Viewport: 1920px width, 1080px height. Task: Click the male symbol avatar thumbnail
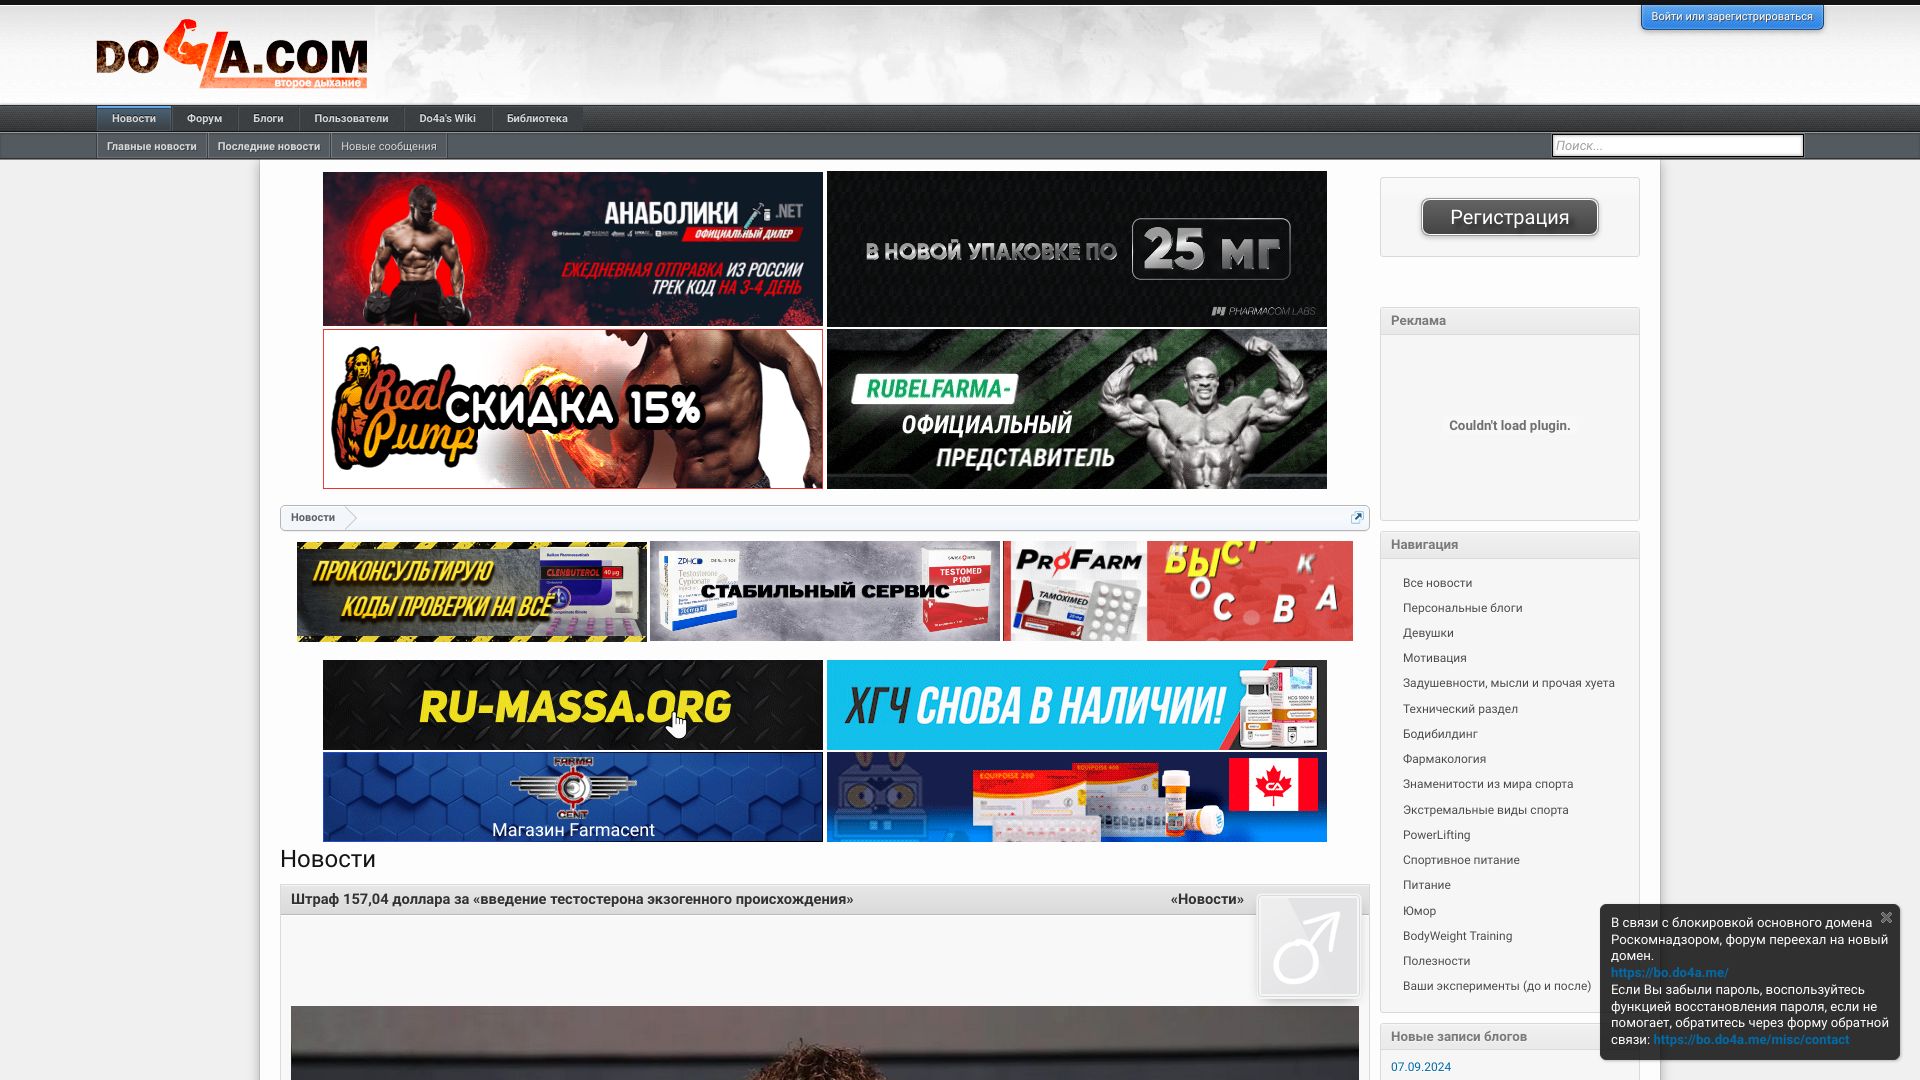click(x=1308, y=946)
